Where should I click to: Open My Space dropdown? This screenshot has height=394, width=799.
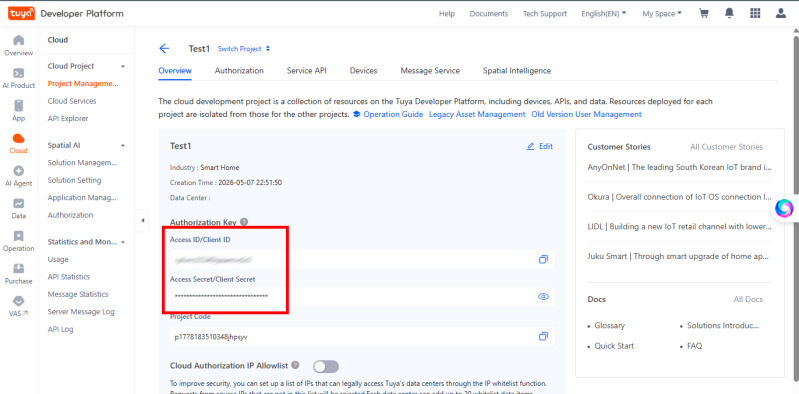(662, 14)
